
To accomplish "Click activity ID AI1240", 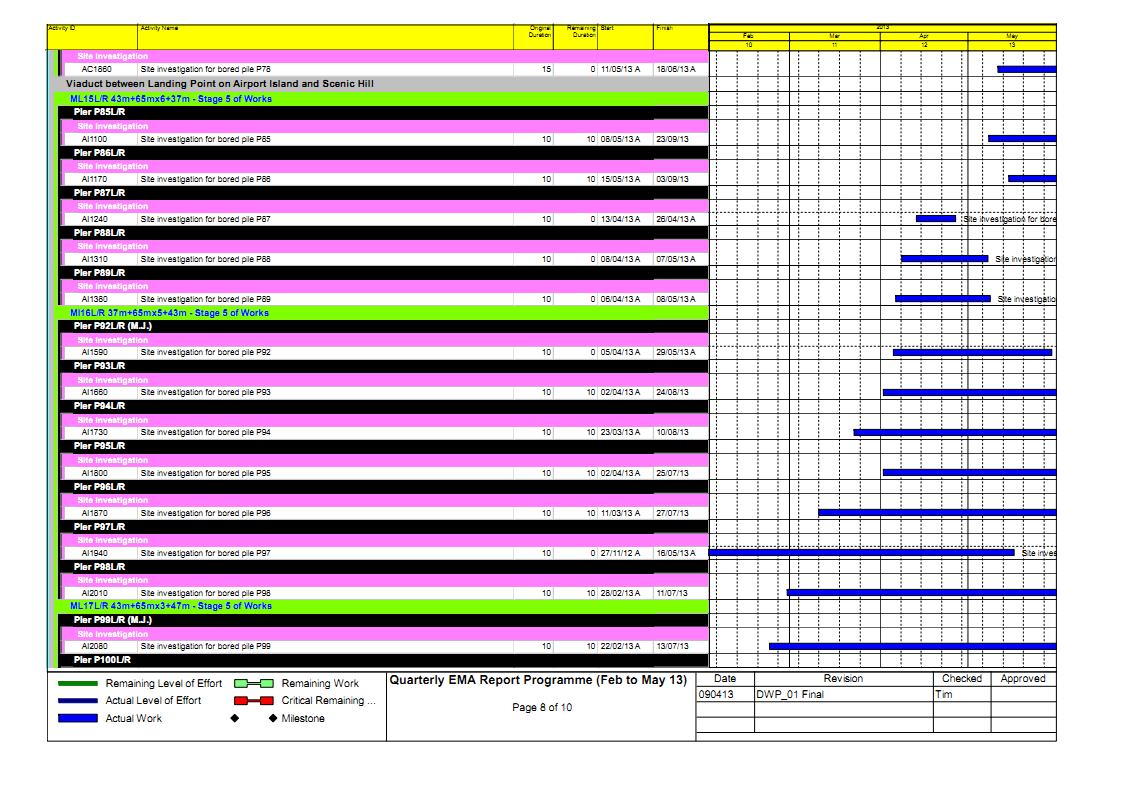I will [95, 220].
